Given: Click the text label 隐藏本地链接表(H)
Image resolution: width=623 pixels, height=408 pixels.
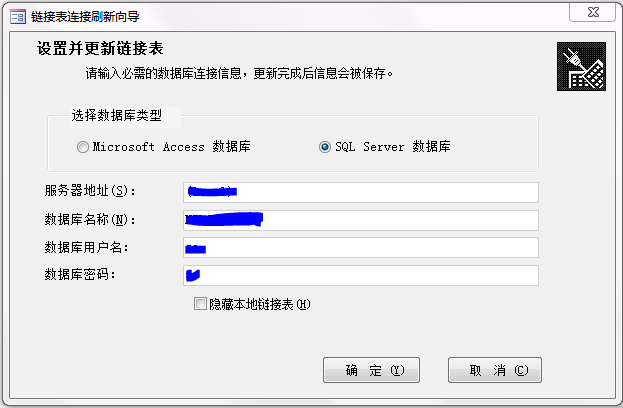Looking at the screenshot, I should click(260, 304).
